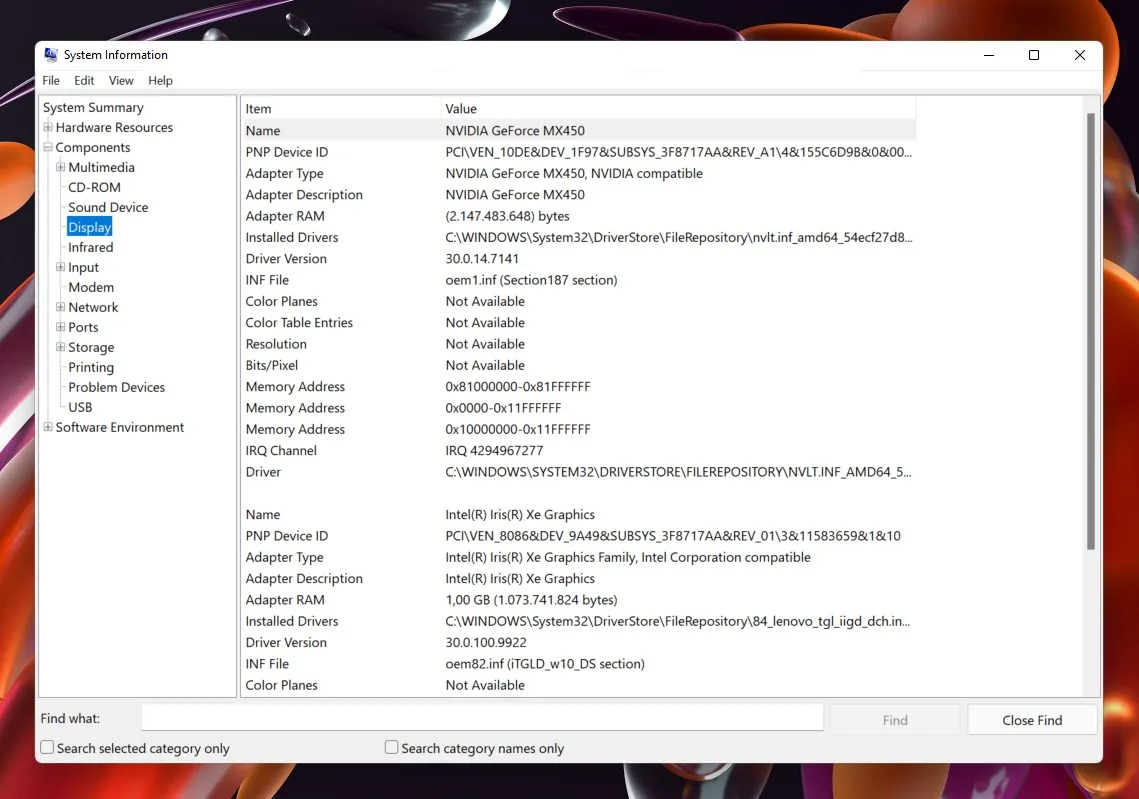Open the View menu
This screenshot has height=799, width=1139.
click(x=121, y=81)
